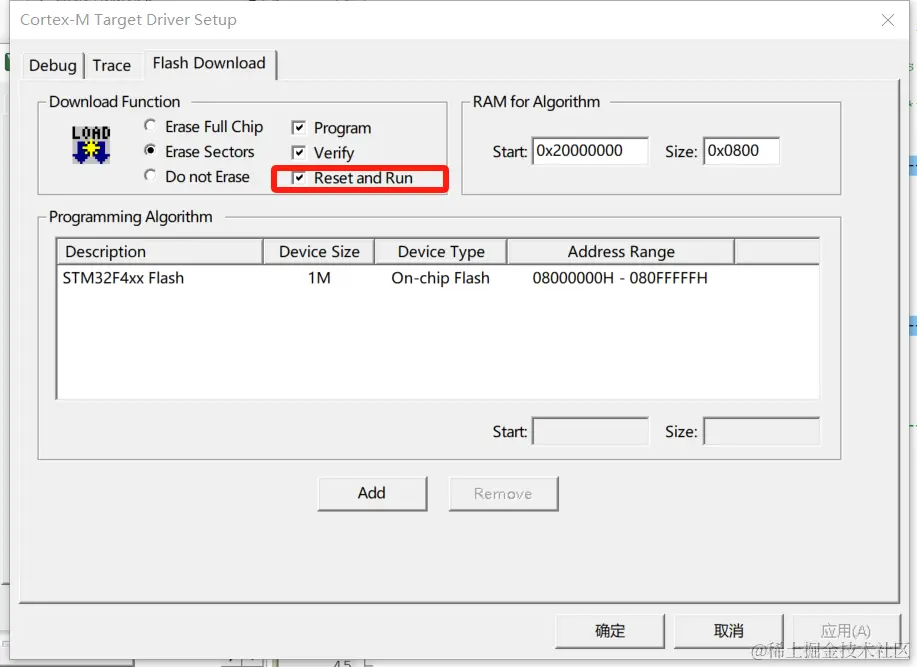
Task: Select the STM32F4xx Flash algorithm row
Action: coord(437,278)
